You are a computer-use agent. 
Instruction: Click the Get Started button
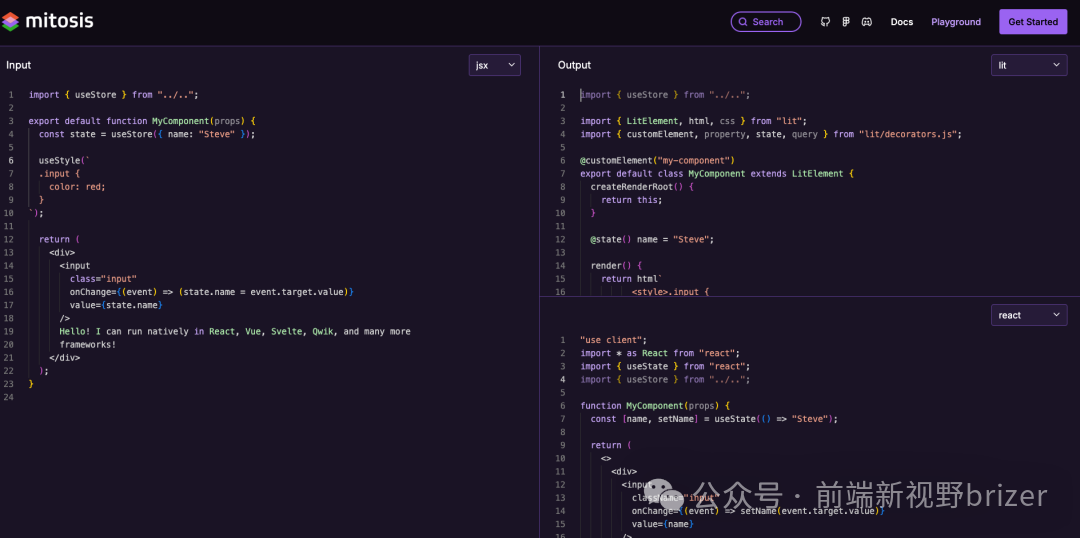(x=1033, y=22)
